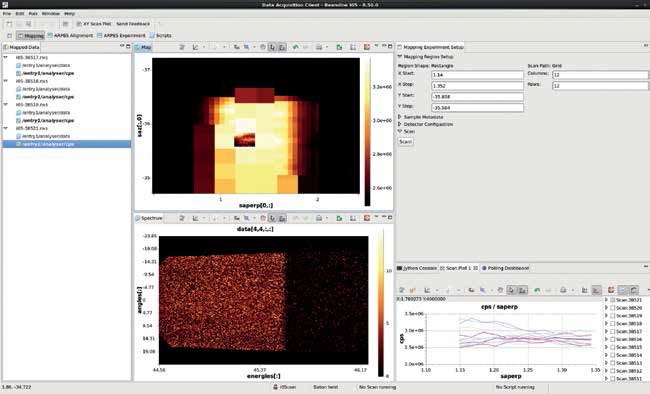Toggle the Scan 38518 checkbox

pyautogui.click(x=613, y=323)
